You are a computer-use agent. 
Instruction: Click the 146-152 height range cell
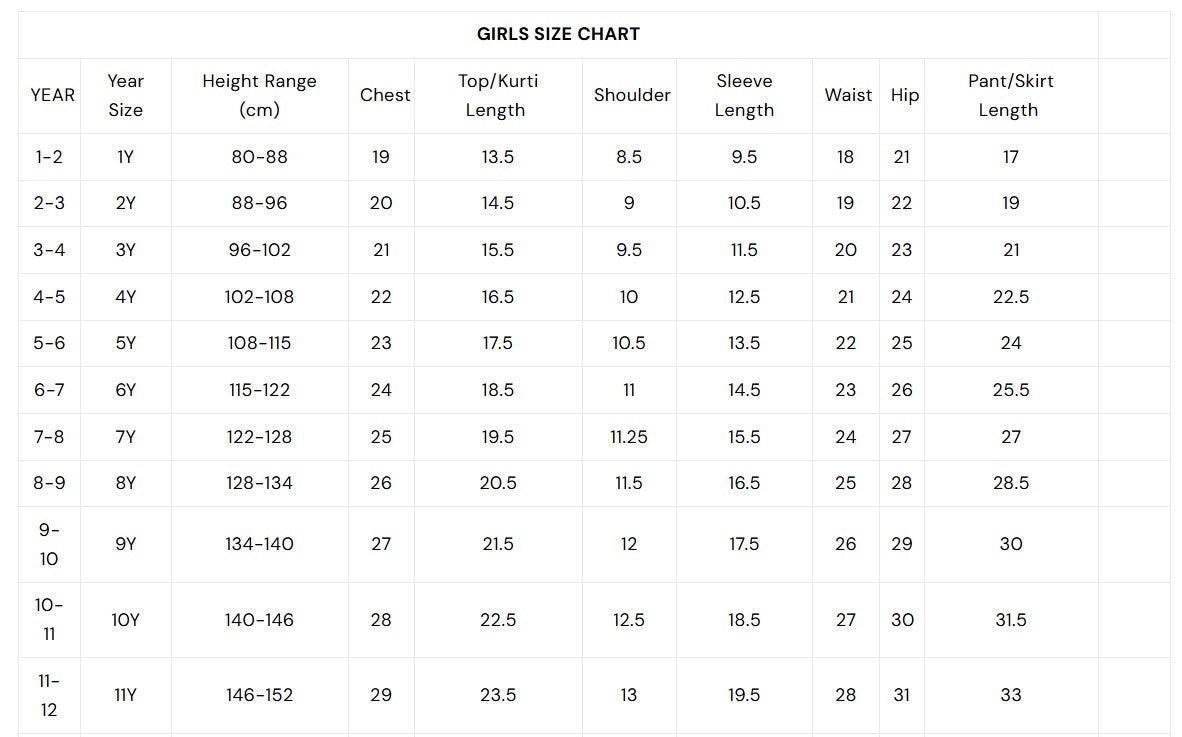259,695
